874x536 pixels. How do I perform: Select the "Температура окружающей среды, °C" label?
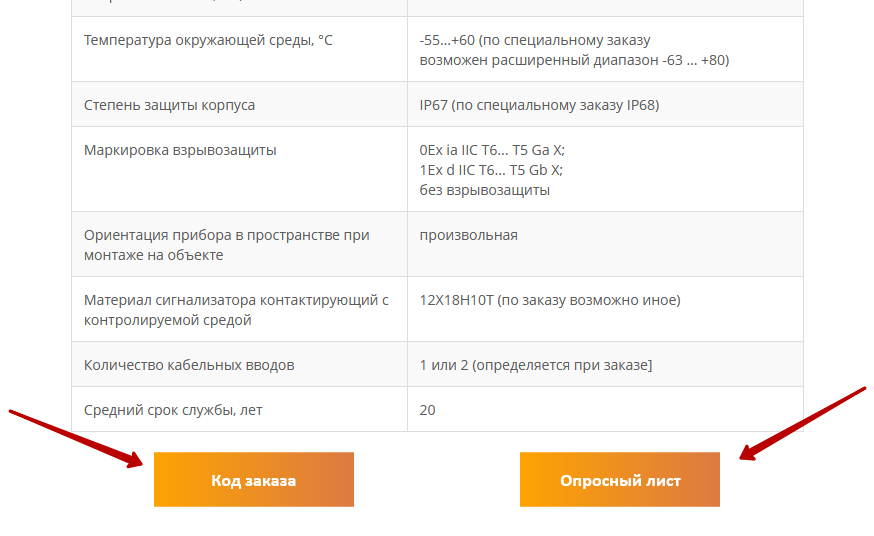tap(208, 40)
